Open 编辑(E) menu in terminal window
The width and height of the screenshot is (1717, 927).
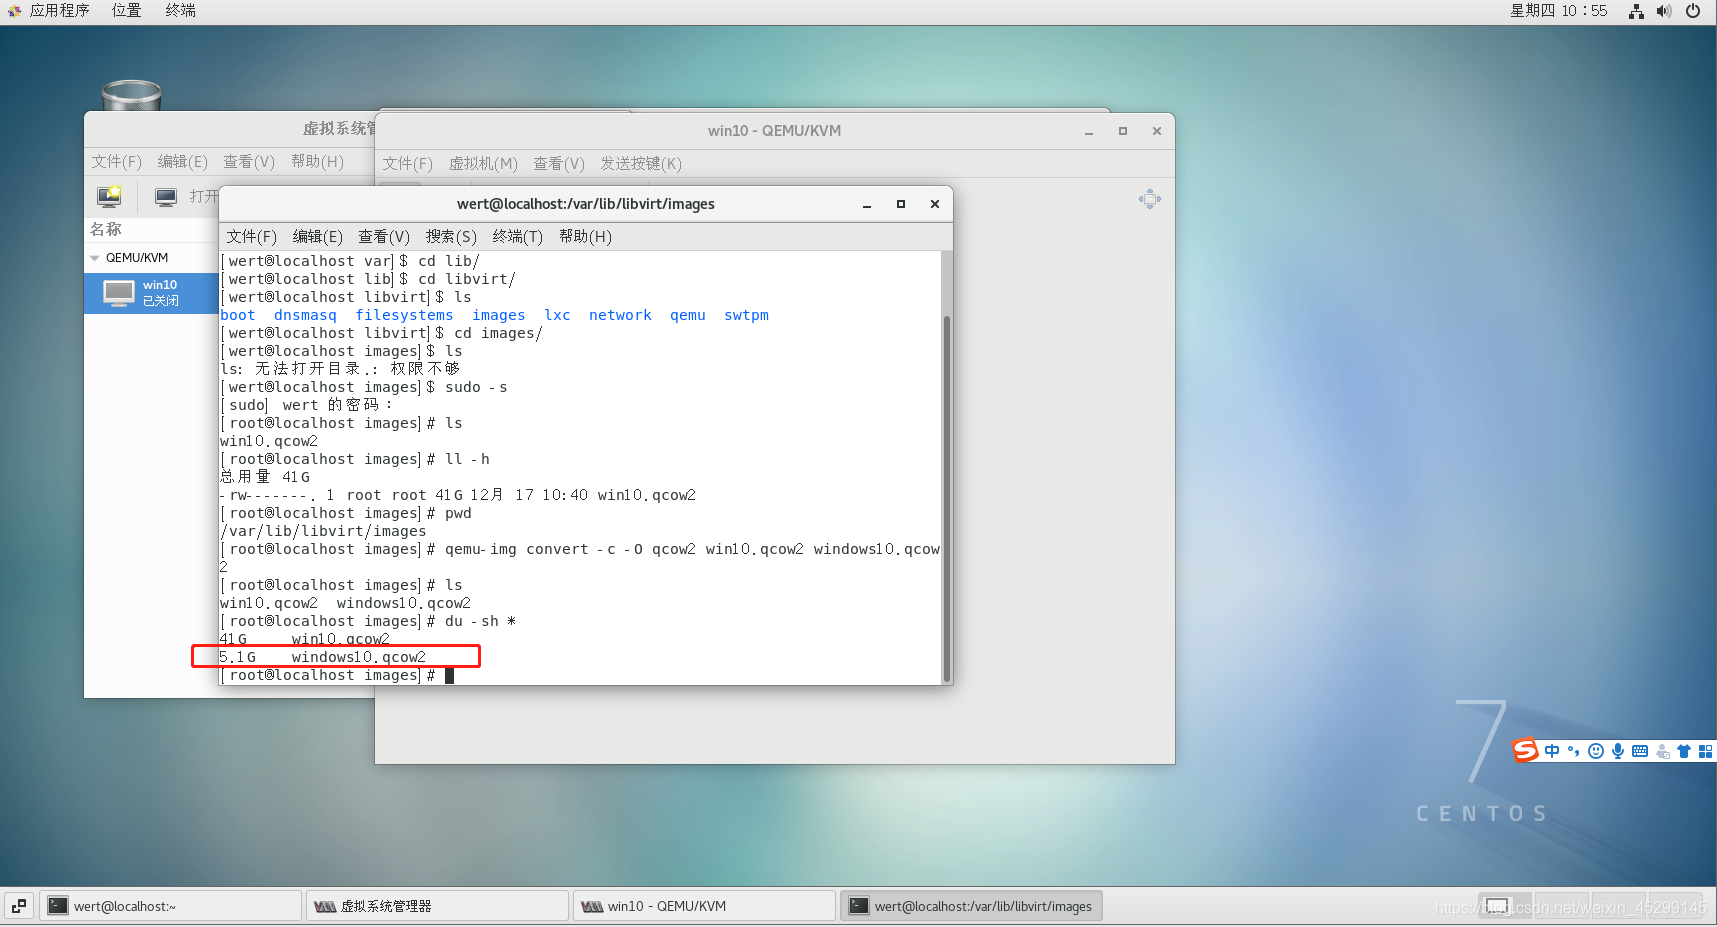[x=317, y=236]
